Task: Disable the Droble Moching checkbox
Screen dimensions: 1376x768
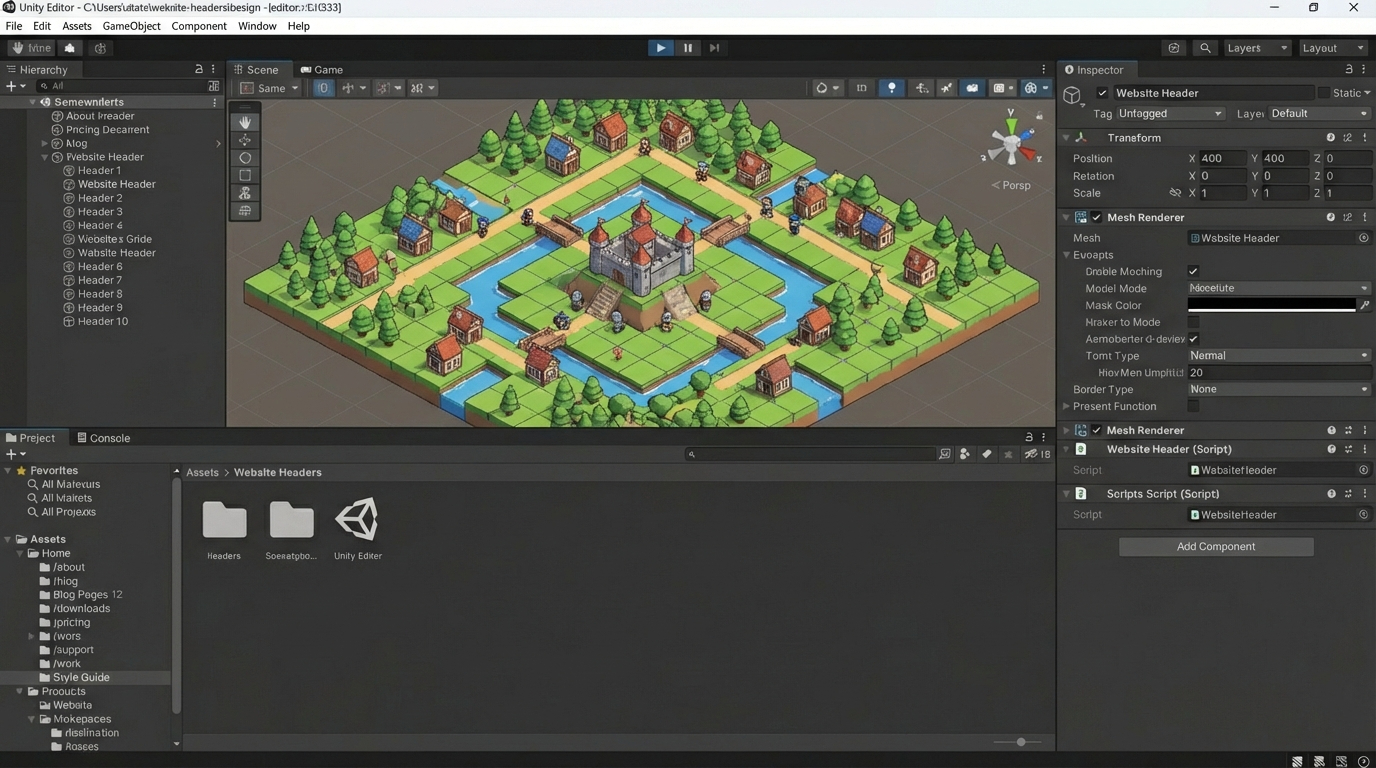Action: click(x=1193, y=271)
